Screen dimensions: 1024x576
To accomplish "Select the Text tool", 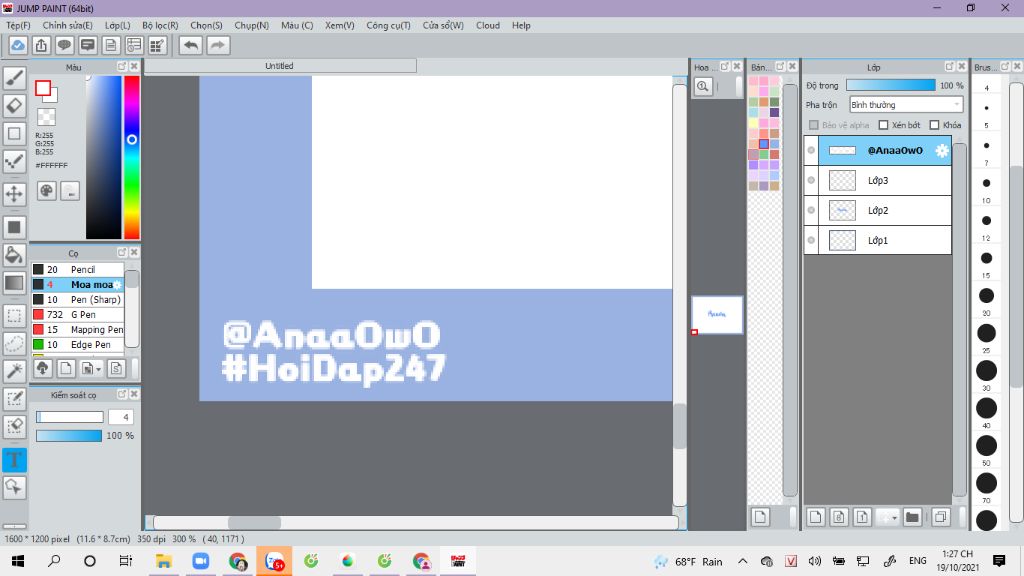I will point(14,460).
